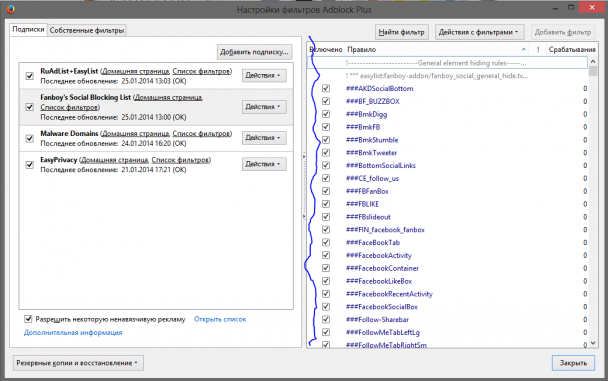
Task: Toggle checkbox for ###BmkDigg rule
Action: coord(326,114)
